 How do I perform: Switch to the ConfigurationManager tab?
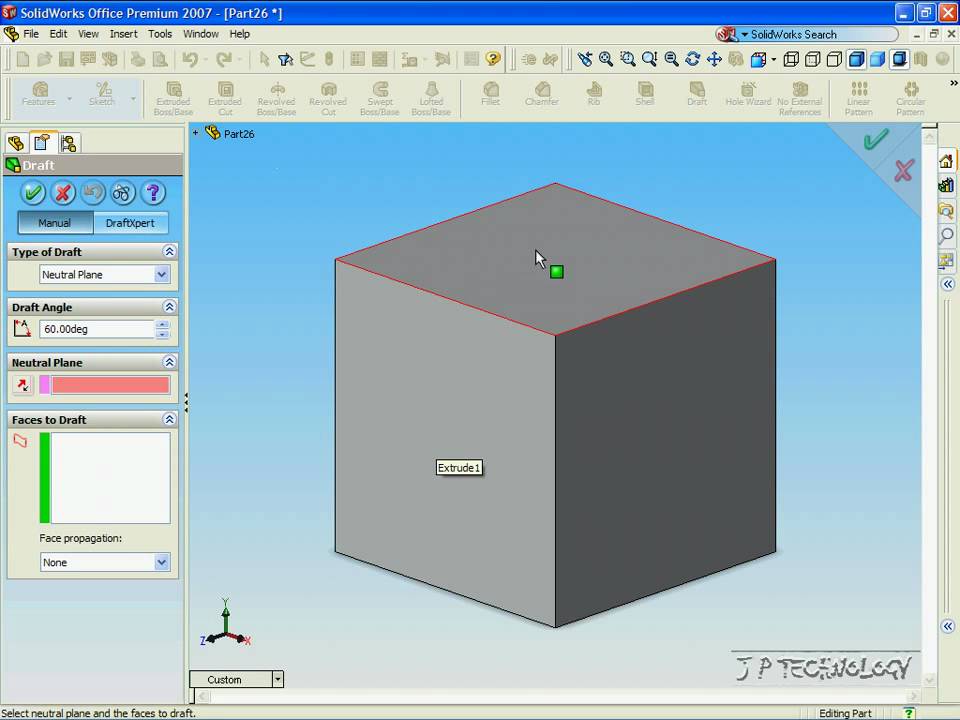point(68,143)
